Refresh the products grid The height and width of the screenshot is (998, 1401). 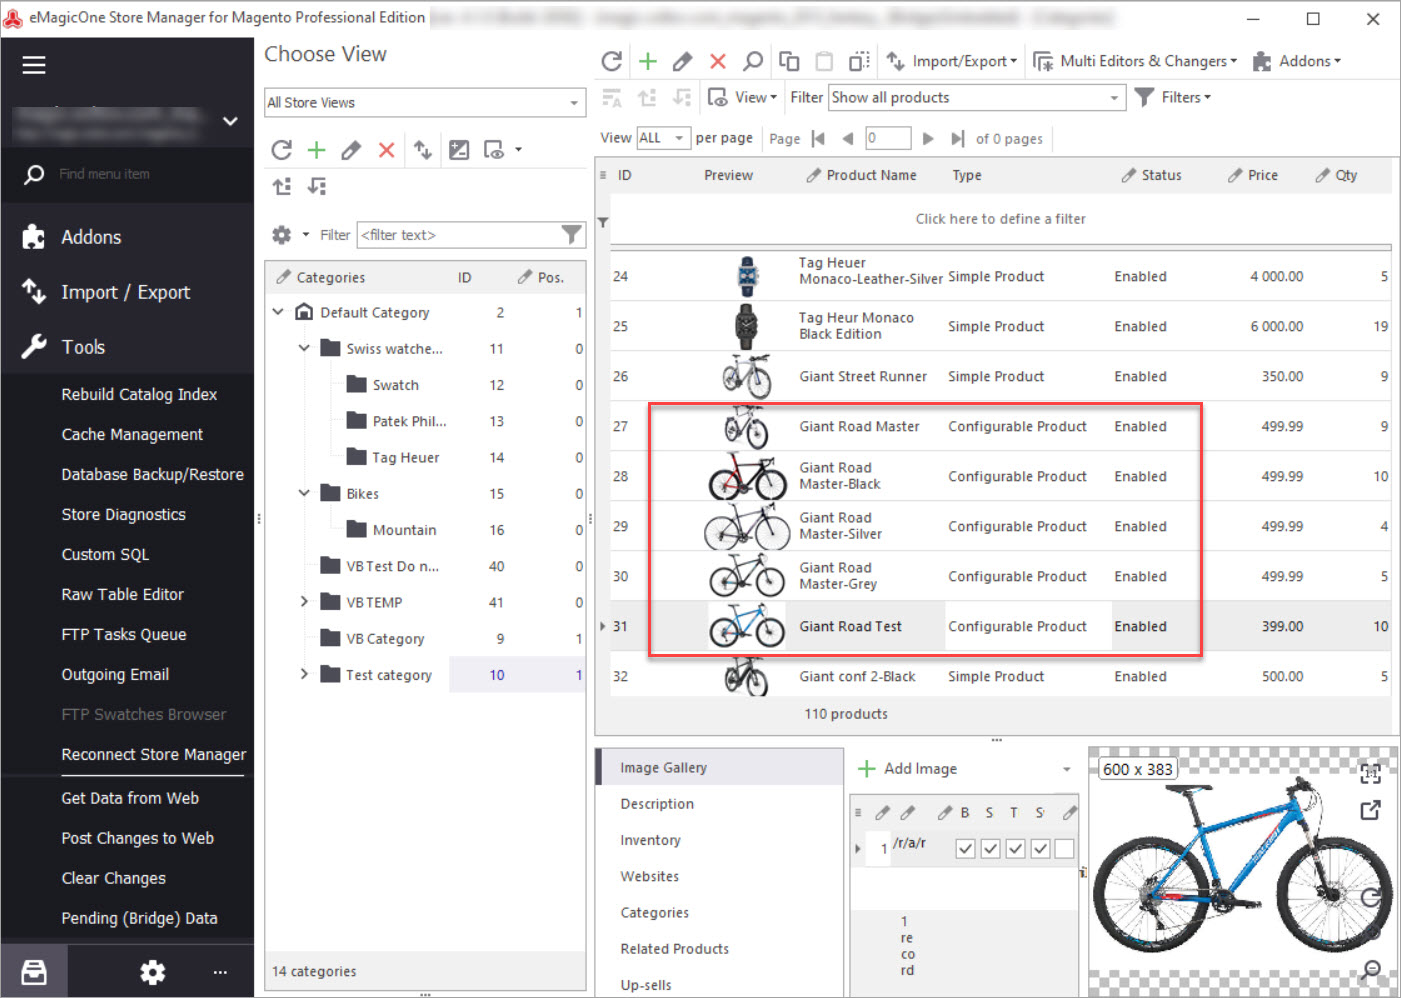pos(611,61)
